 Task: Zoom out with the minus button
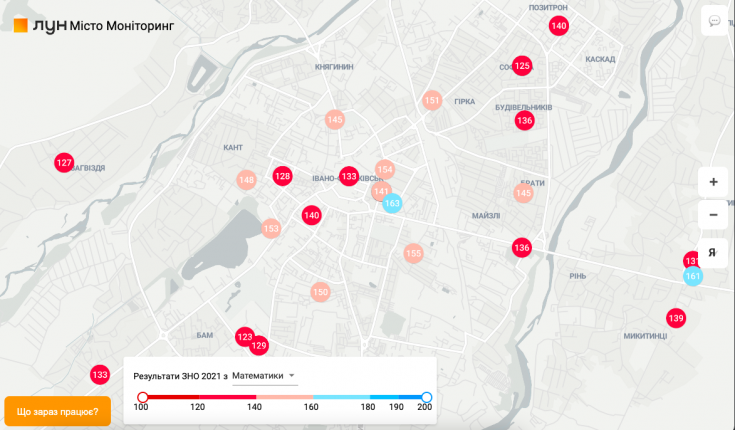(713, 214)
